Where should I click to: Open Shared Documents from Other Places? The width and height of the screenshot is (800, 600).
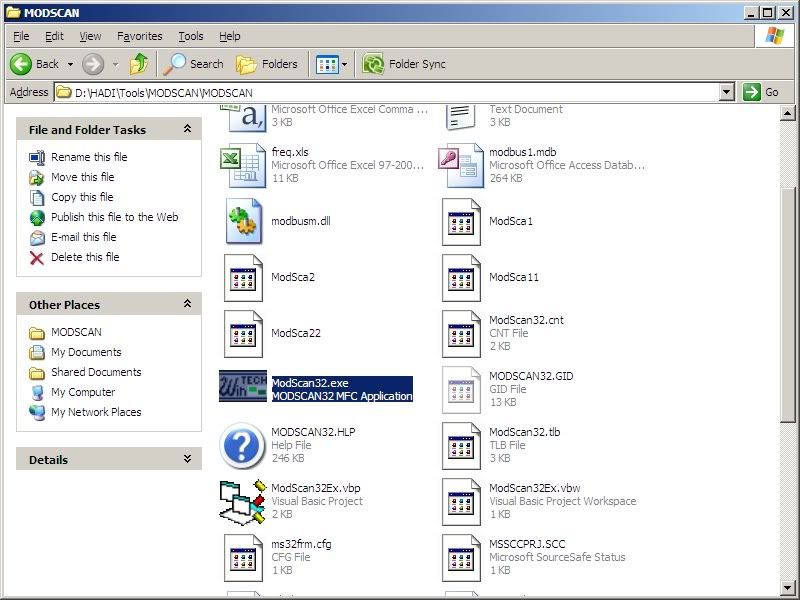[96, 372]
